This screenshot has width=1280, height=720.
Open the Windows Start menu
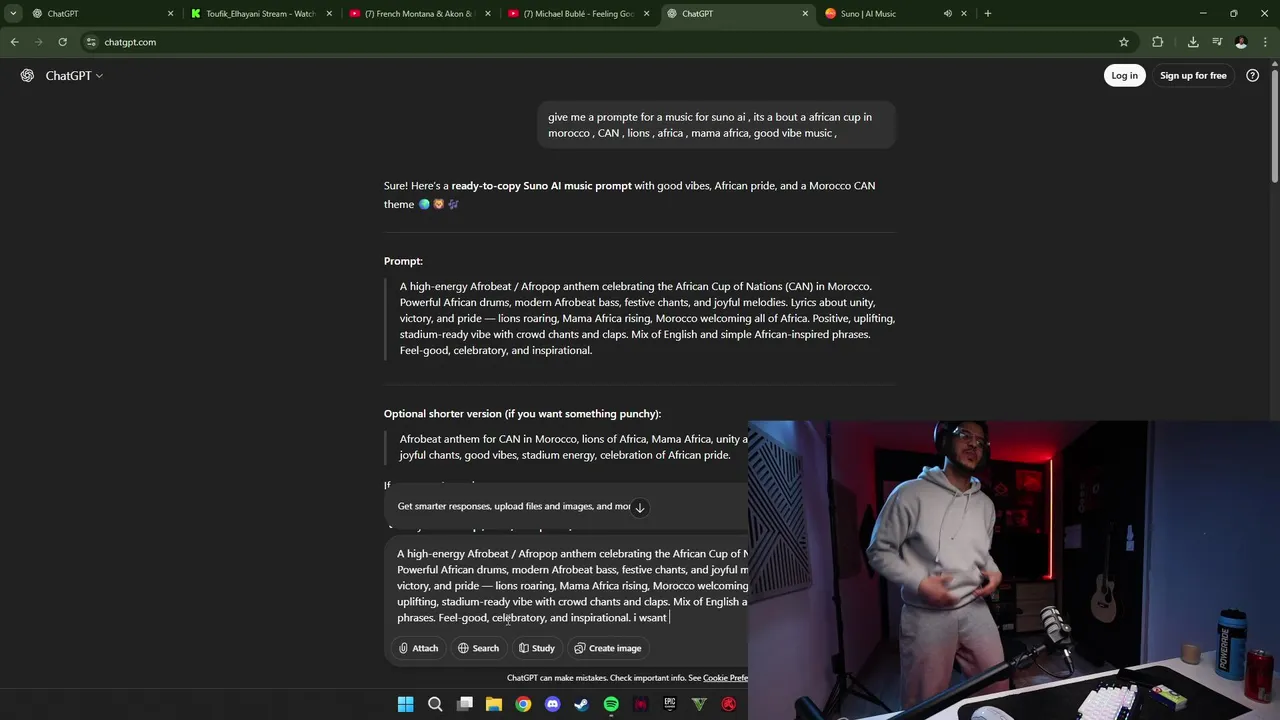[x=406, y=704]
